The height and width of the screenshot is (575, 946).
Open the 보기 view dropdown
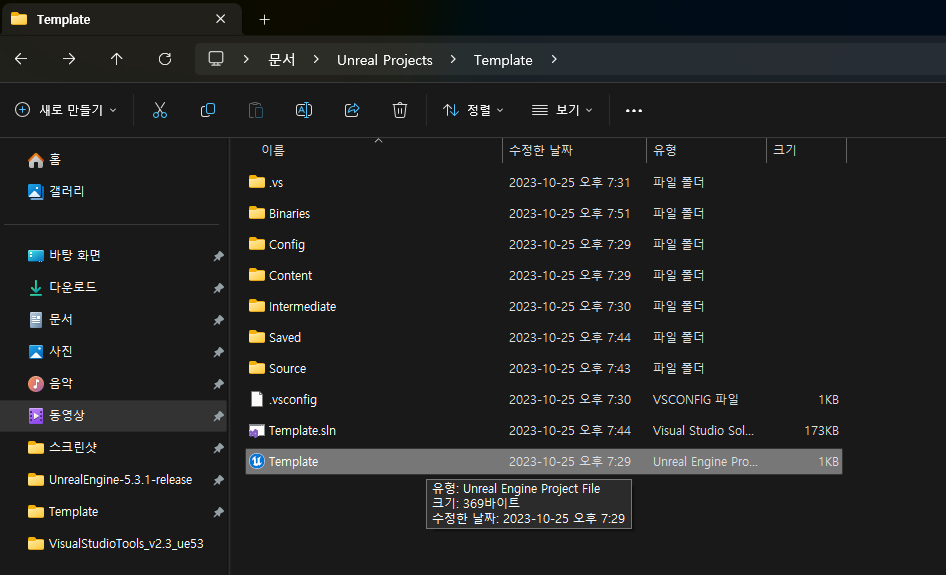click(x=562, y=110)
